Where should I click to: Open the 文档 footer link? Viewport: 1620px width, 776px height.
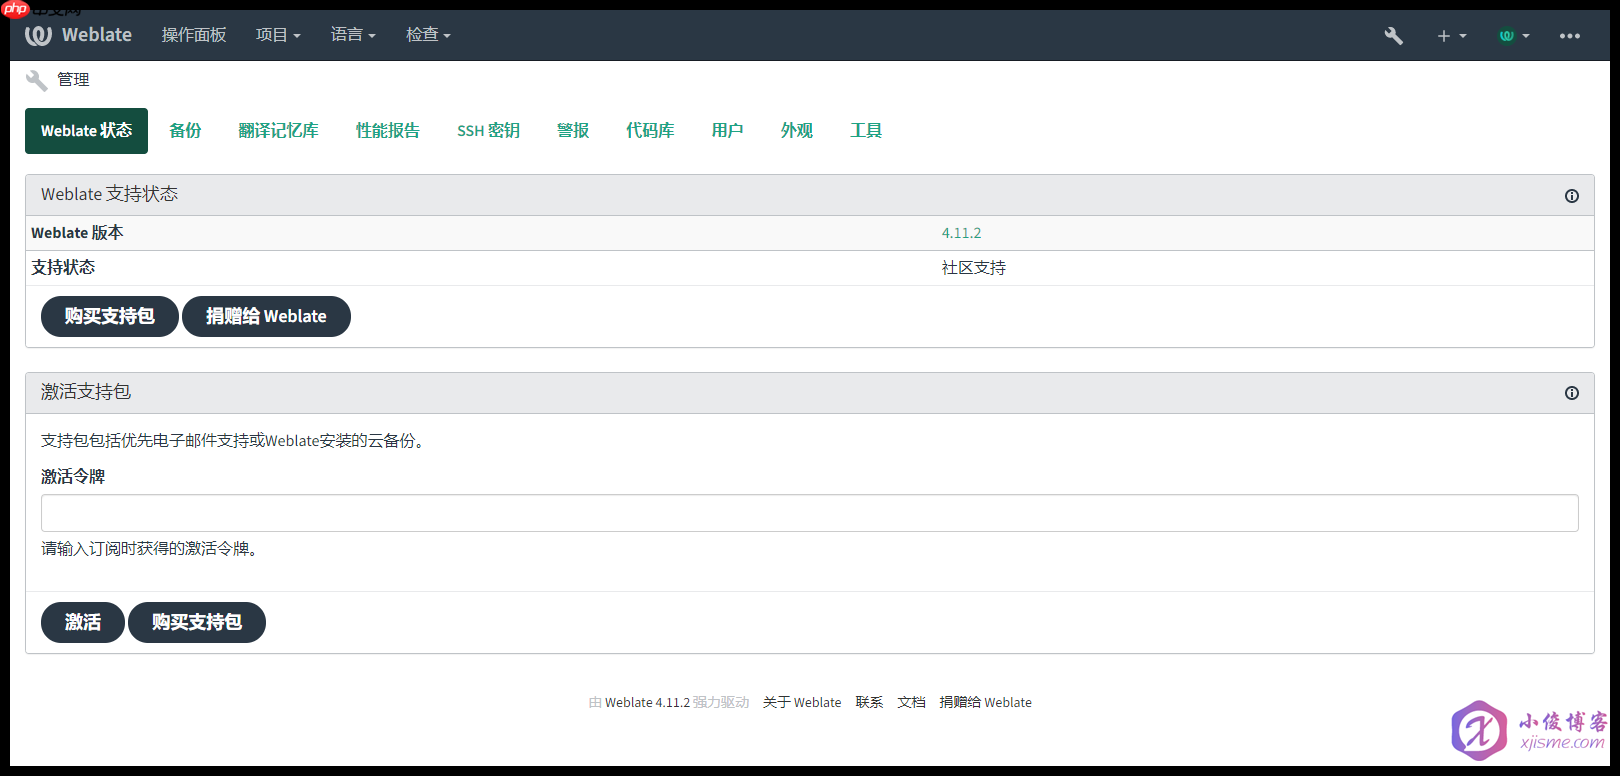pos(911,703)
